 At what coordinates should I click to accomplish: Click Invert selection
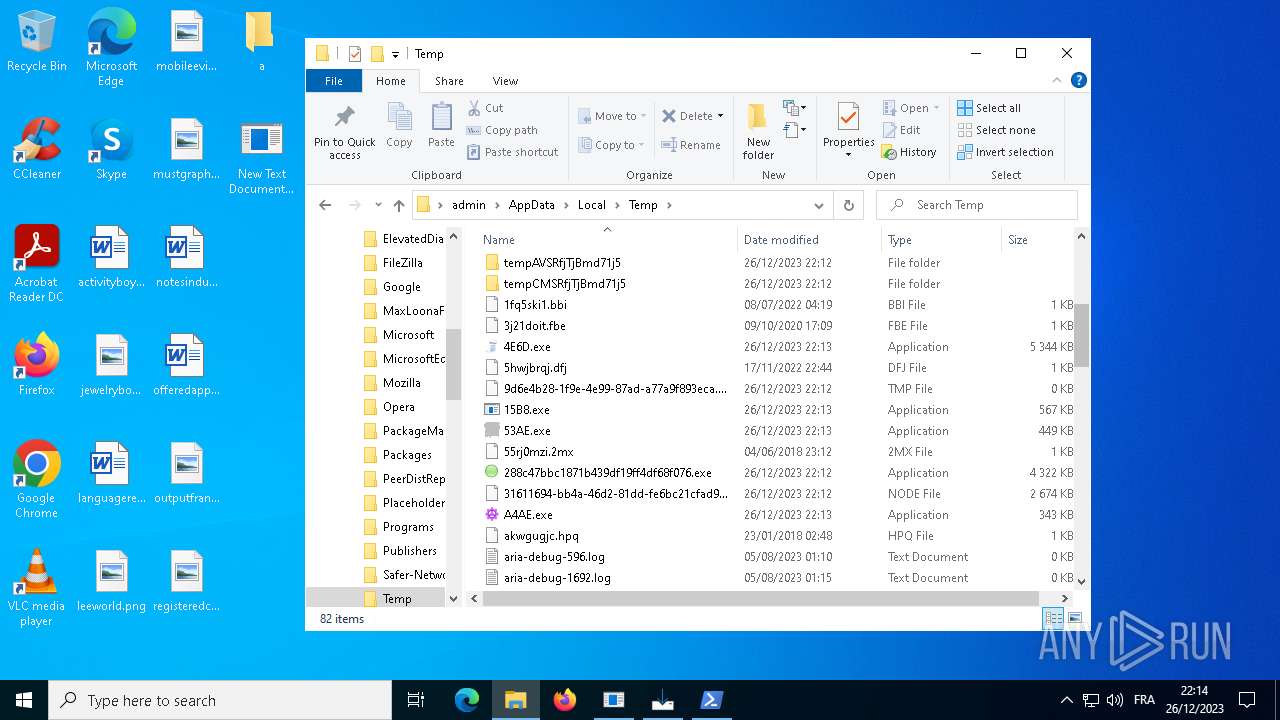pyautogui.click(x=1005, y=152)
